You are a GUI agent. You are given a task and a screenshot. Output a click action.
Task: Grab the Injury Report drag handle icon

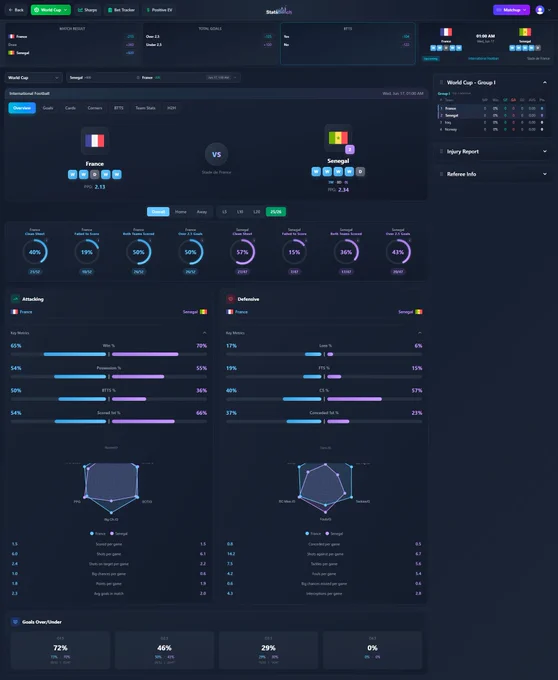point(441,151)
